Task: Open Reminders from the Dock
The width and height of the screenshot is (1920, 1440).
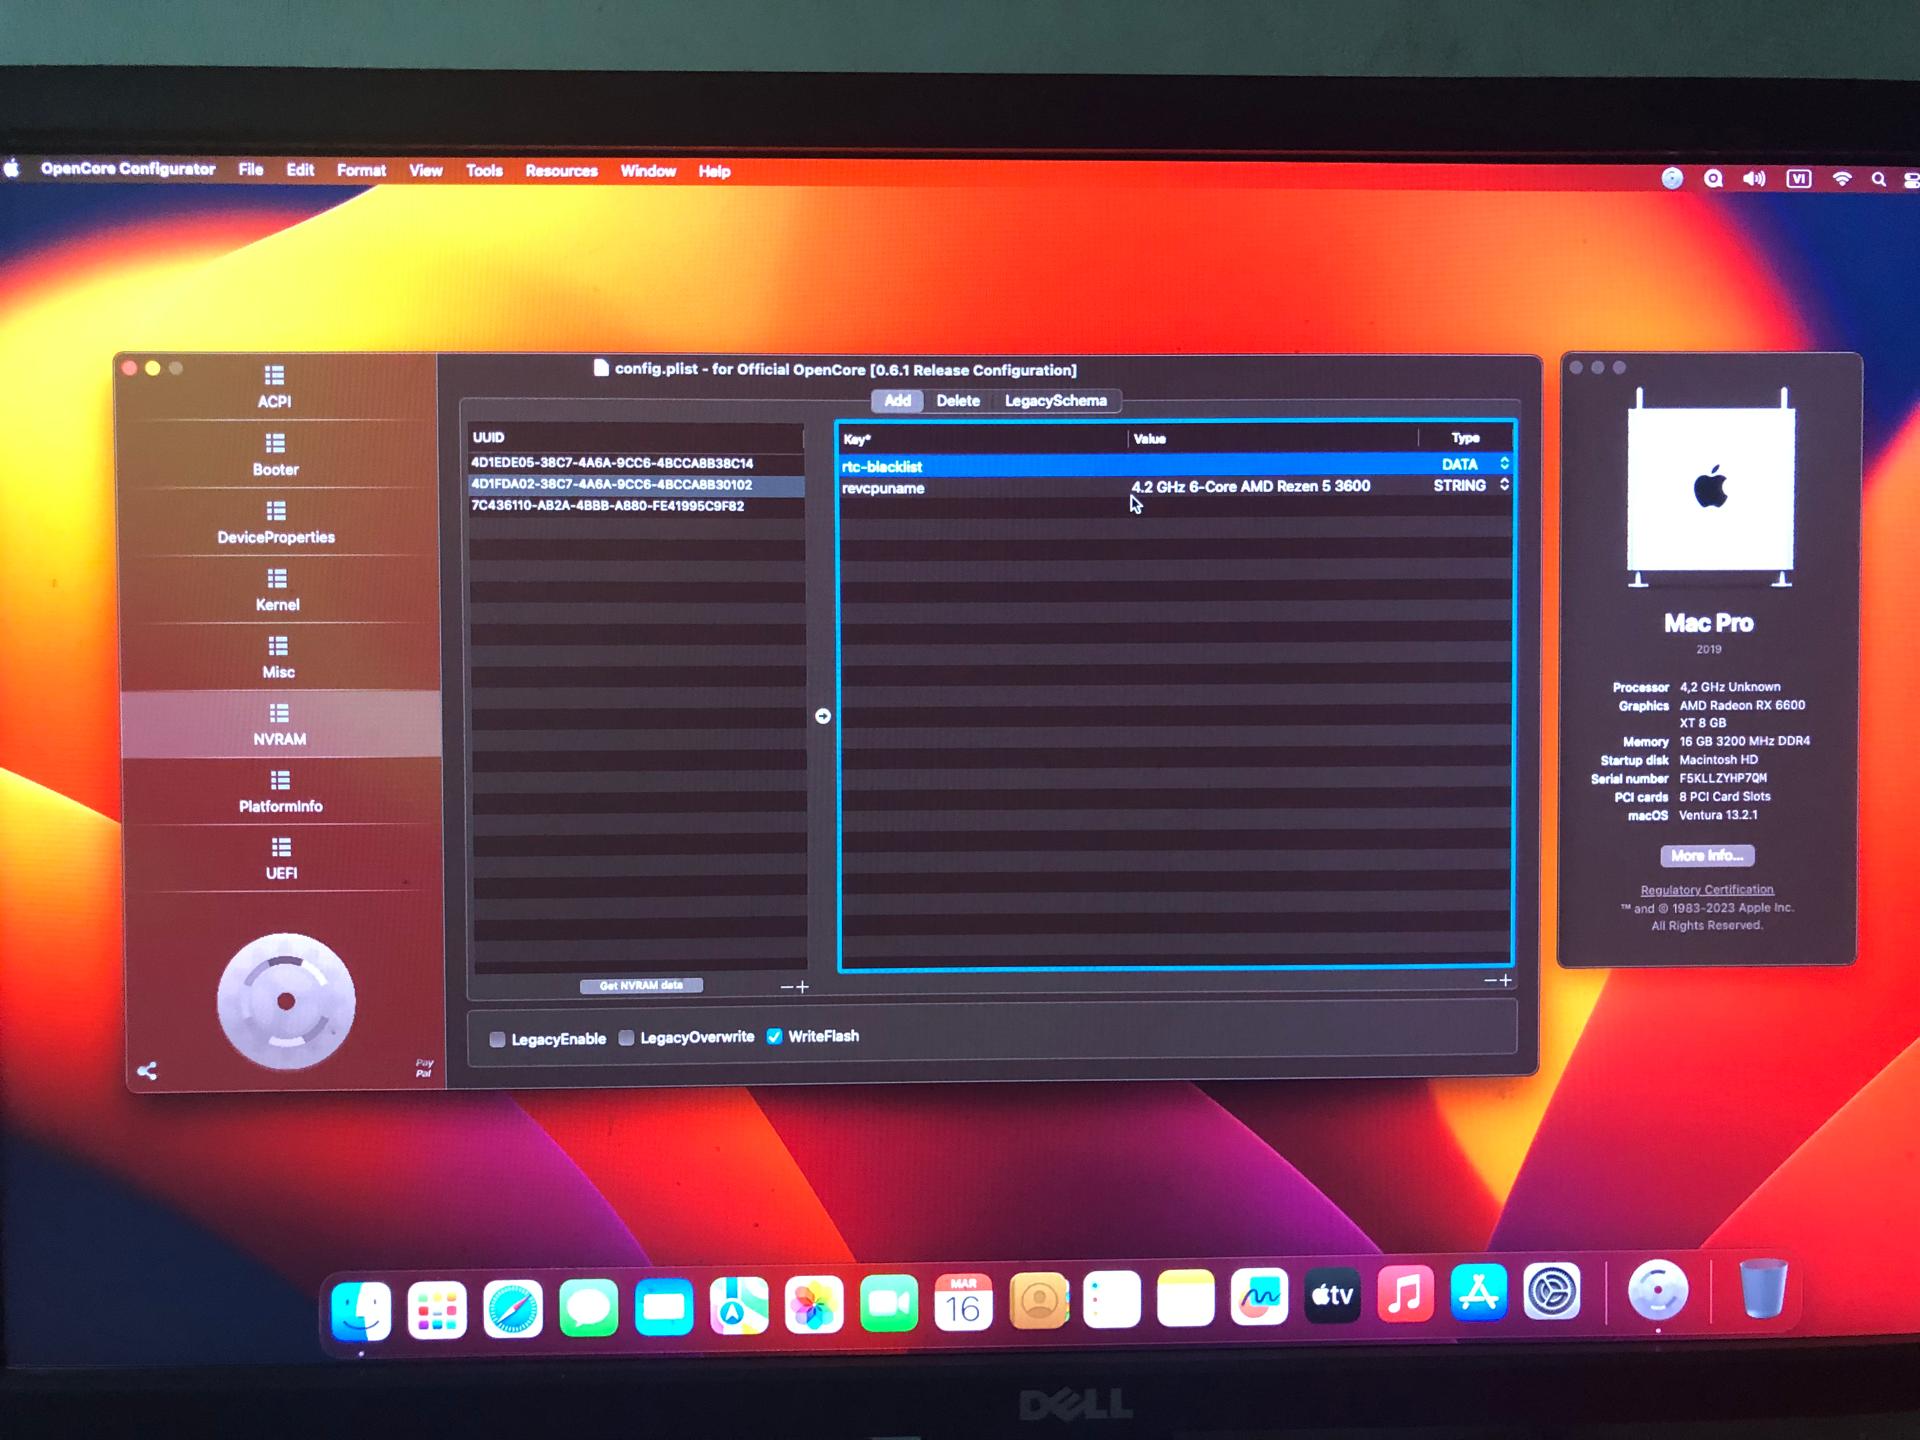Action: 1112,1300
